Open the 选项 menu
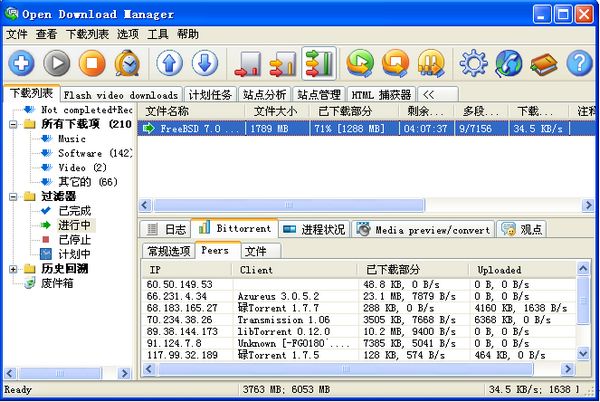This screenshot has height=402, width=600. [x=128, y=34]
